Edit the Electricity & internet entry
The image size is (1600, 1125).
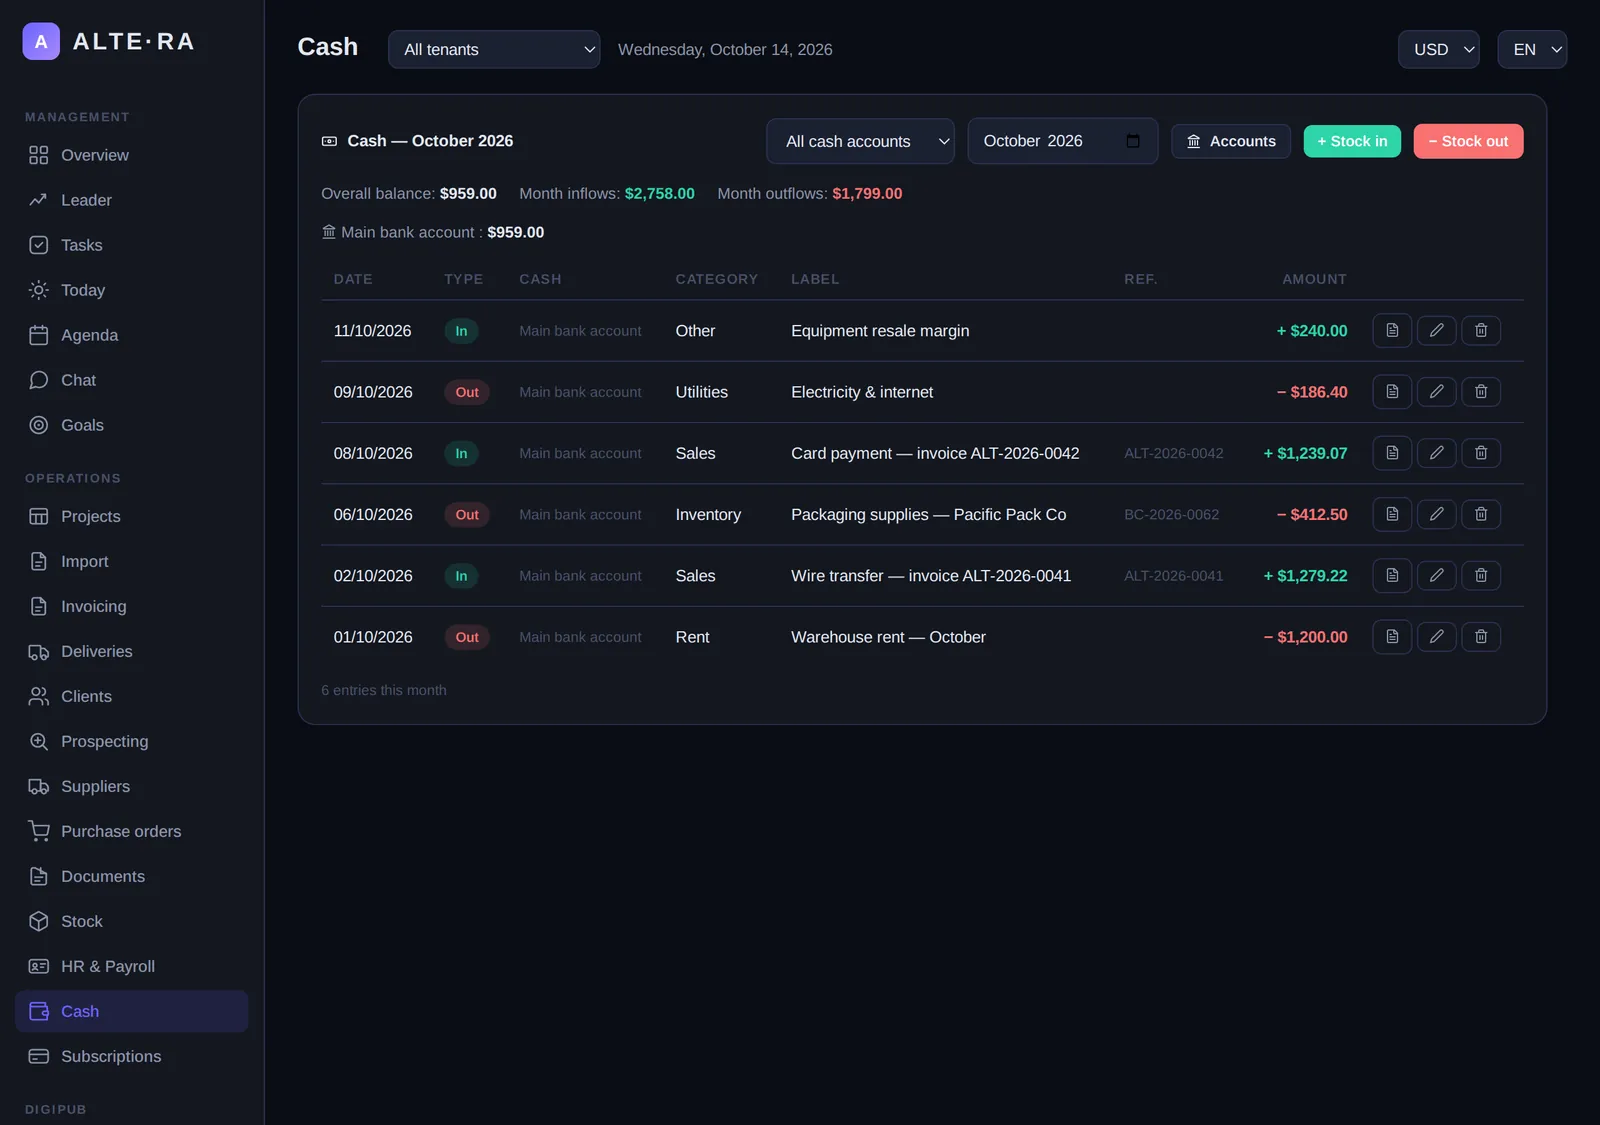click(x=1436, y=392)
